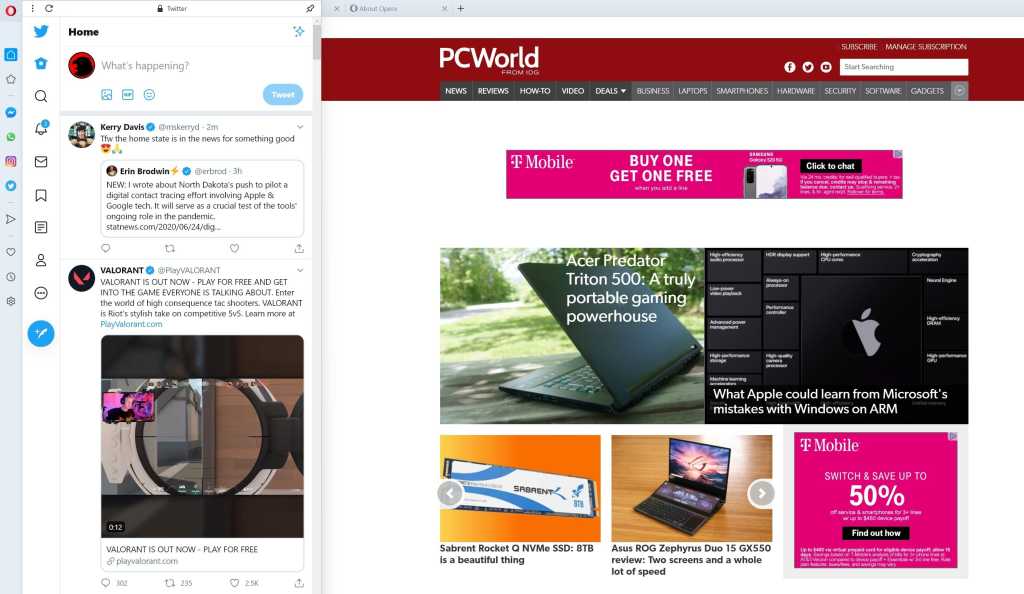Click the Tweet submit button
Screen dimensions: 1024x594
pos(283,95)
